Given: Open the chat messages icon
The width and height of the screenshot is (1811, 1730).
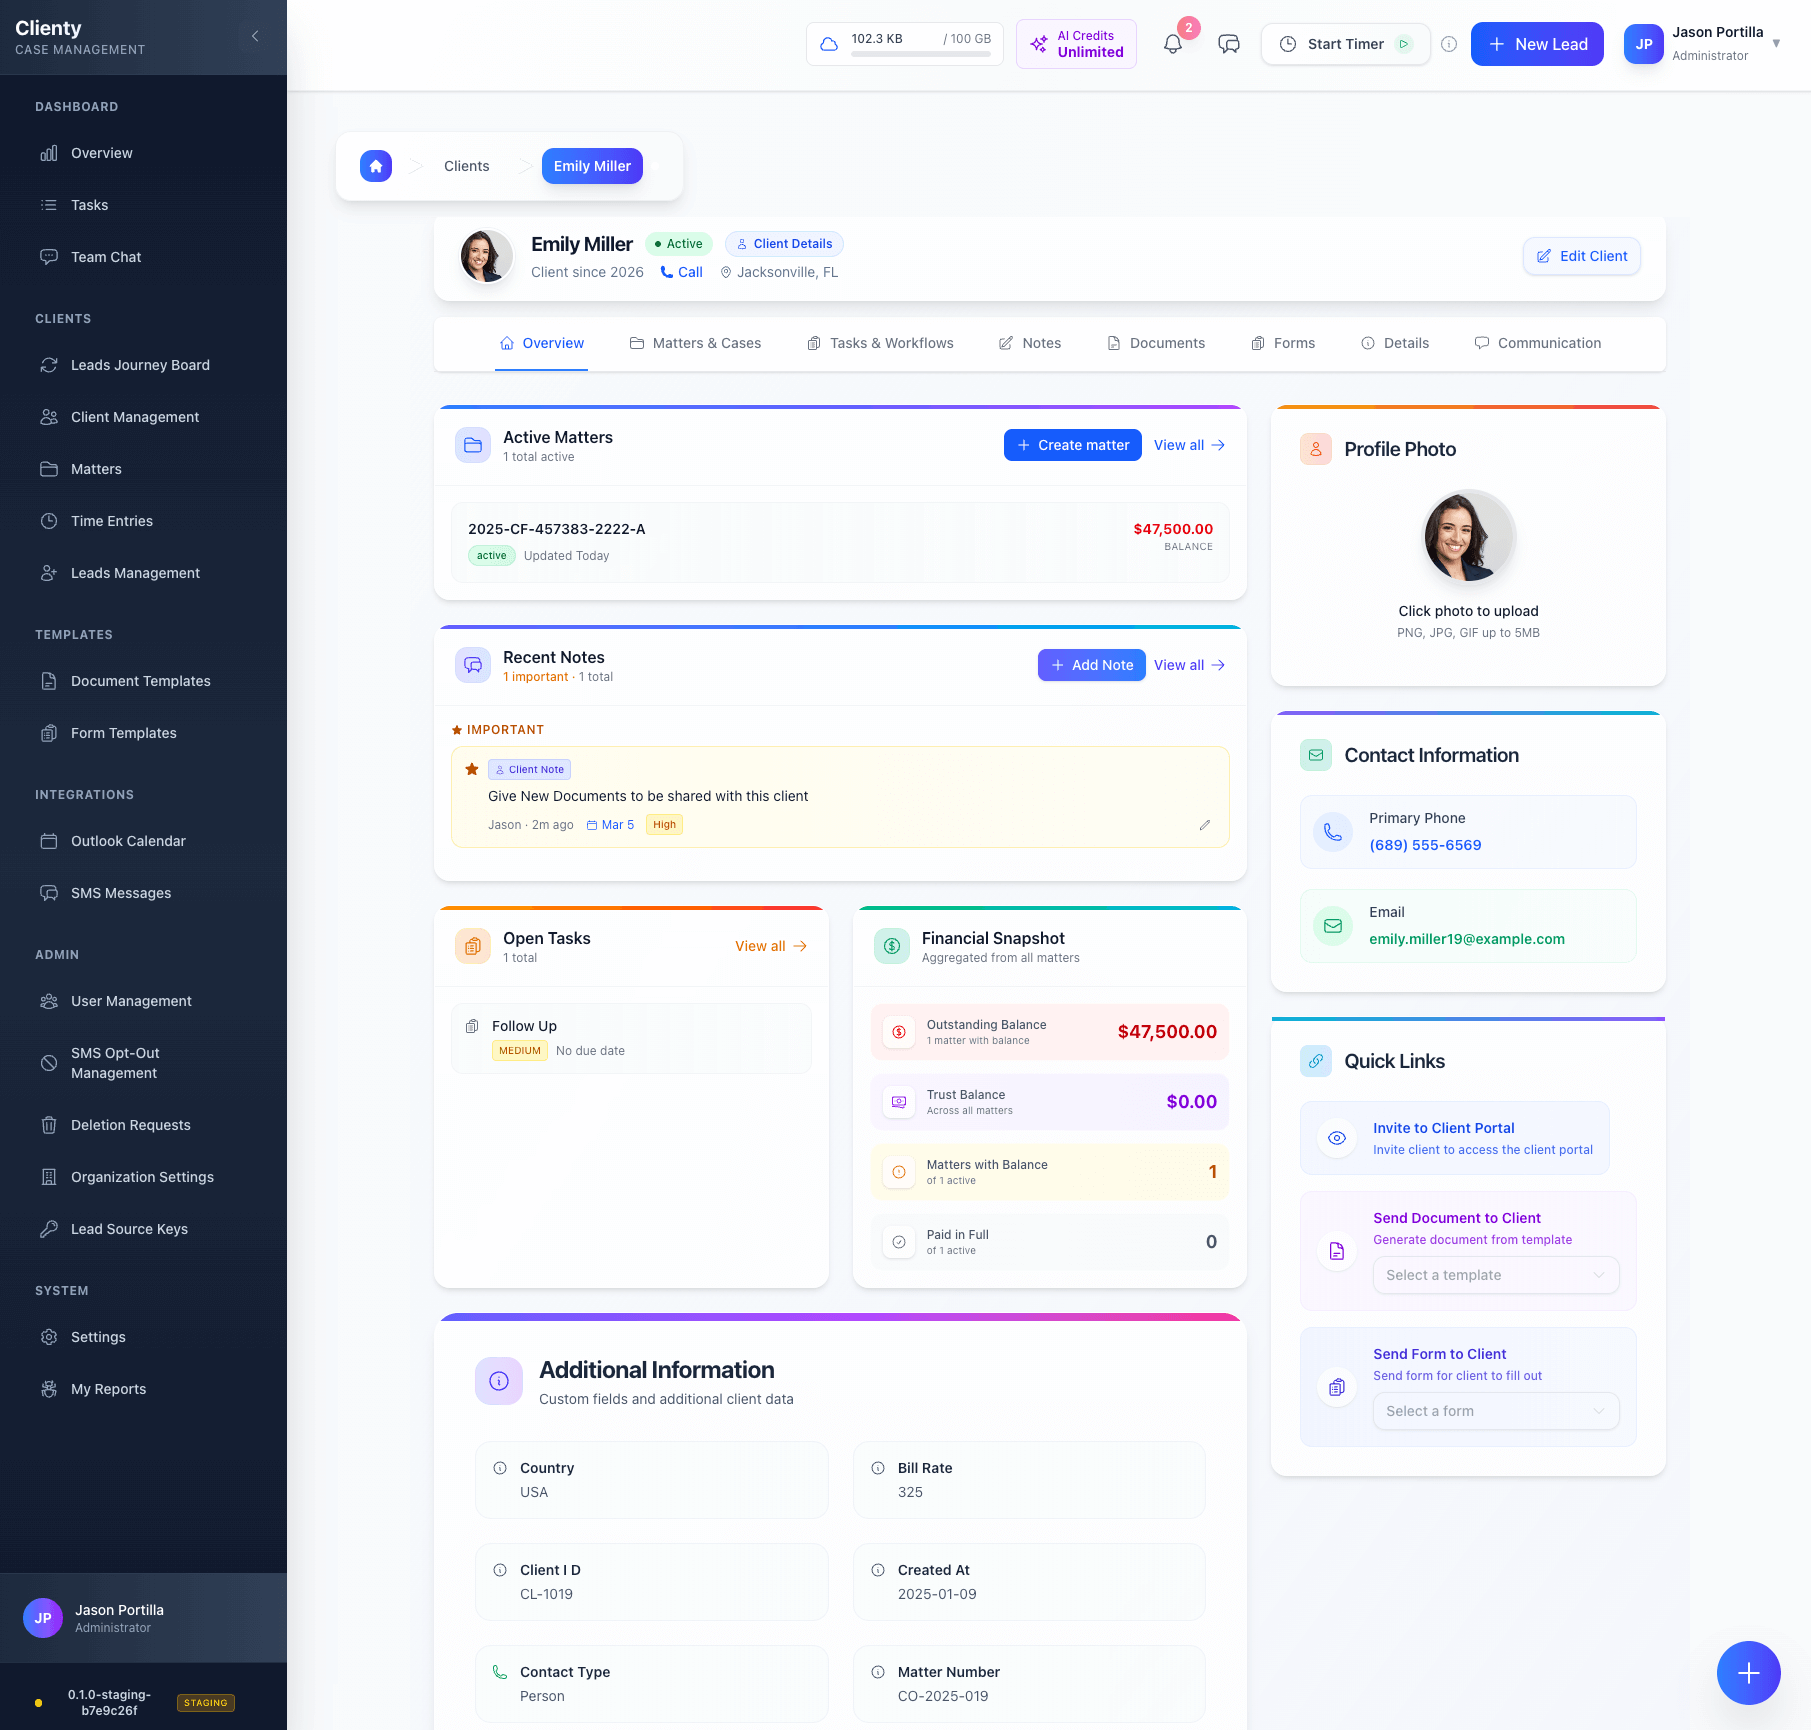Looking at the screenshot, I should (1228, 43).
